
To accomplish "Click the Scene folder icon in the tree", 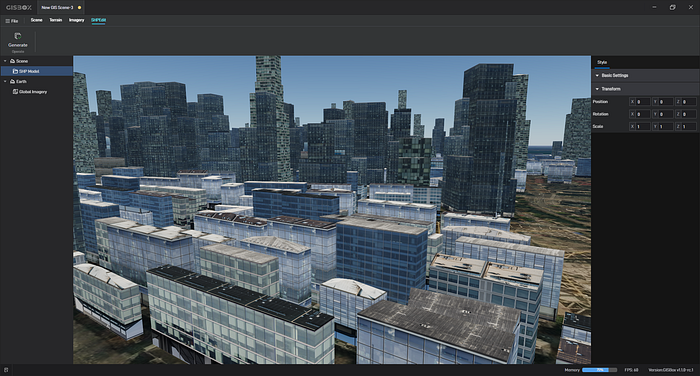I will pyautogui.click(x=12, y=61).
